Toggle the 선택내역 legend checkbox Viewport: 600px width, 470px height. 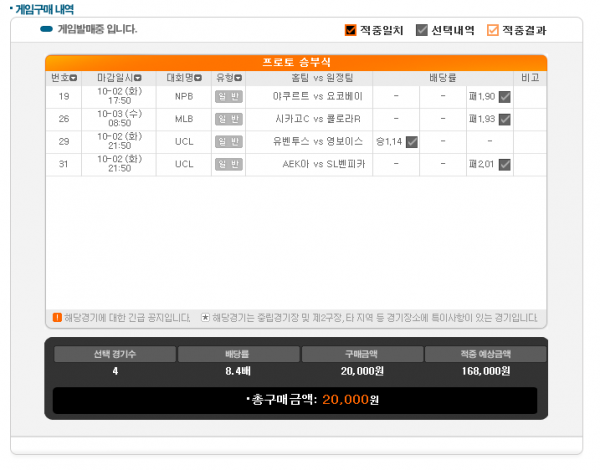click(422, 30)
